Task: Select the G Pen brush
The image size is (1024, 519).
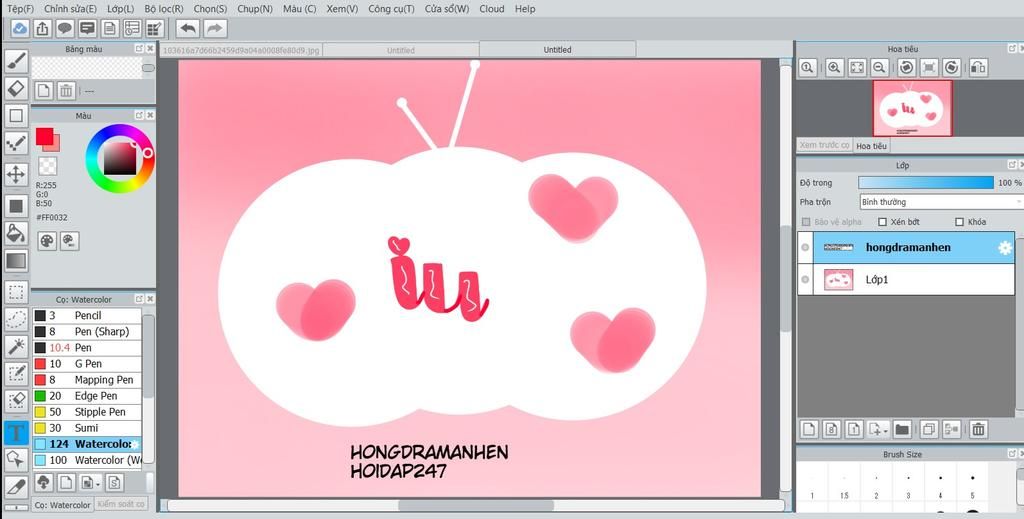Action: coord(88,364)
